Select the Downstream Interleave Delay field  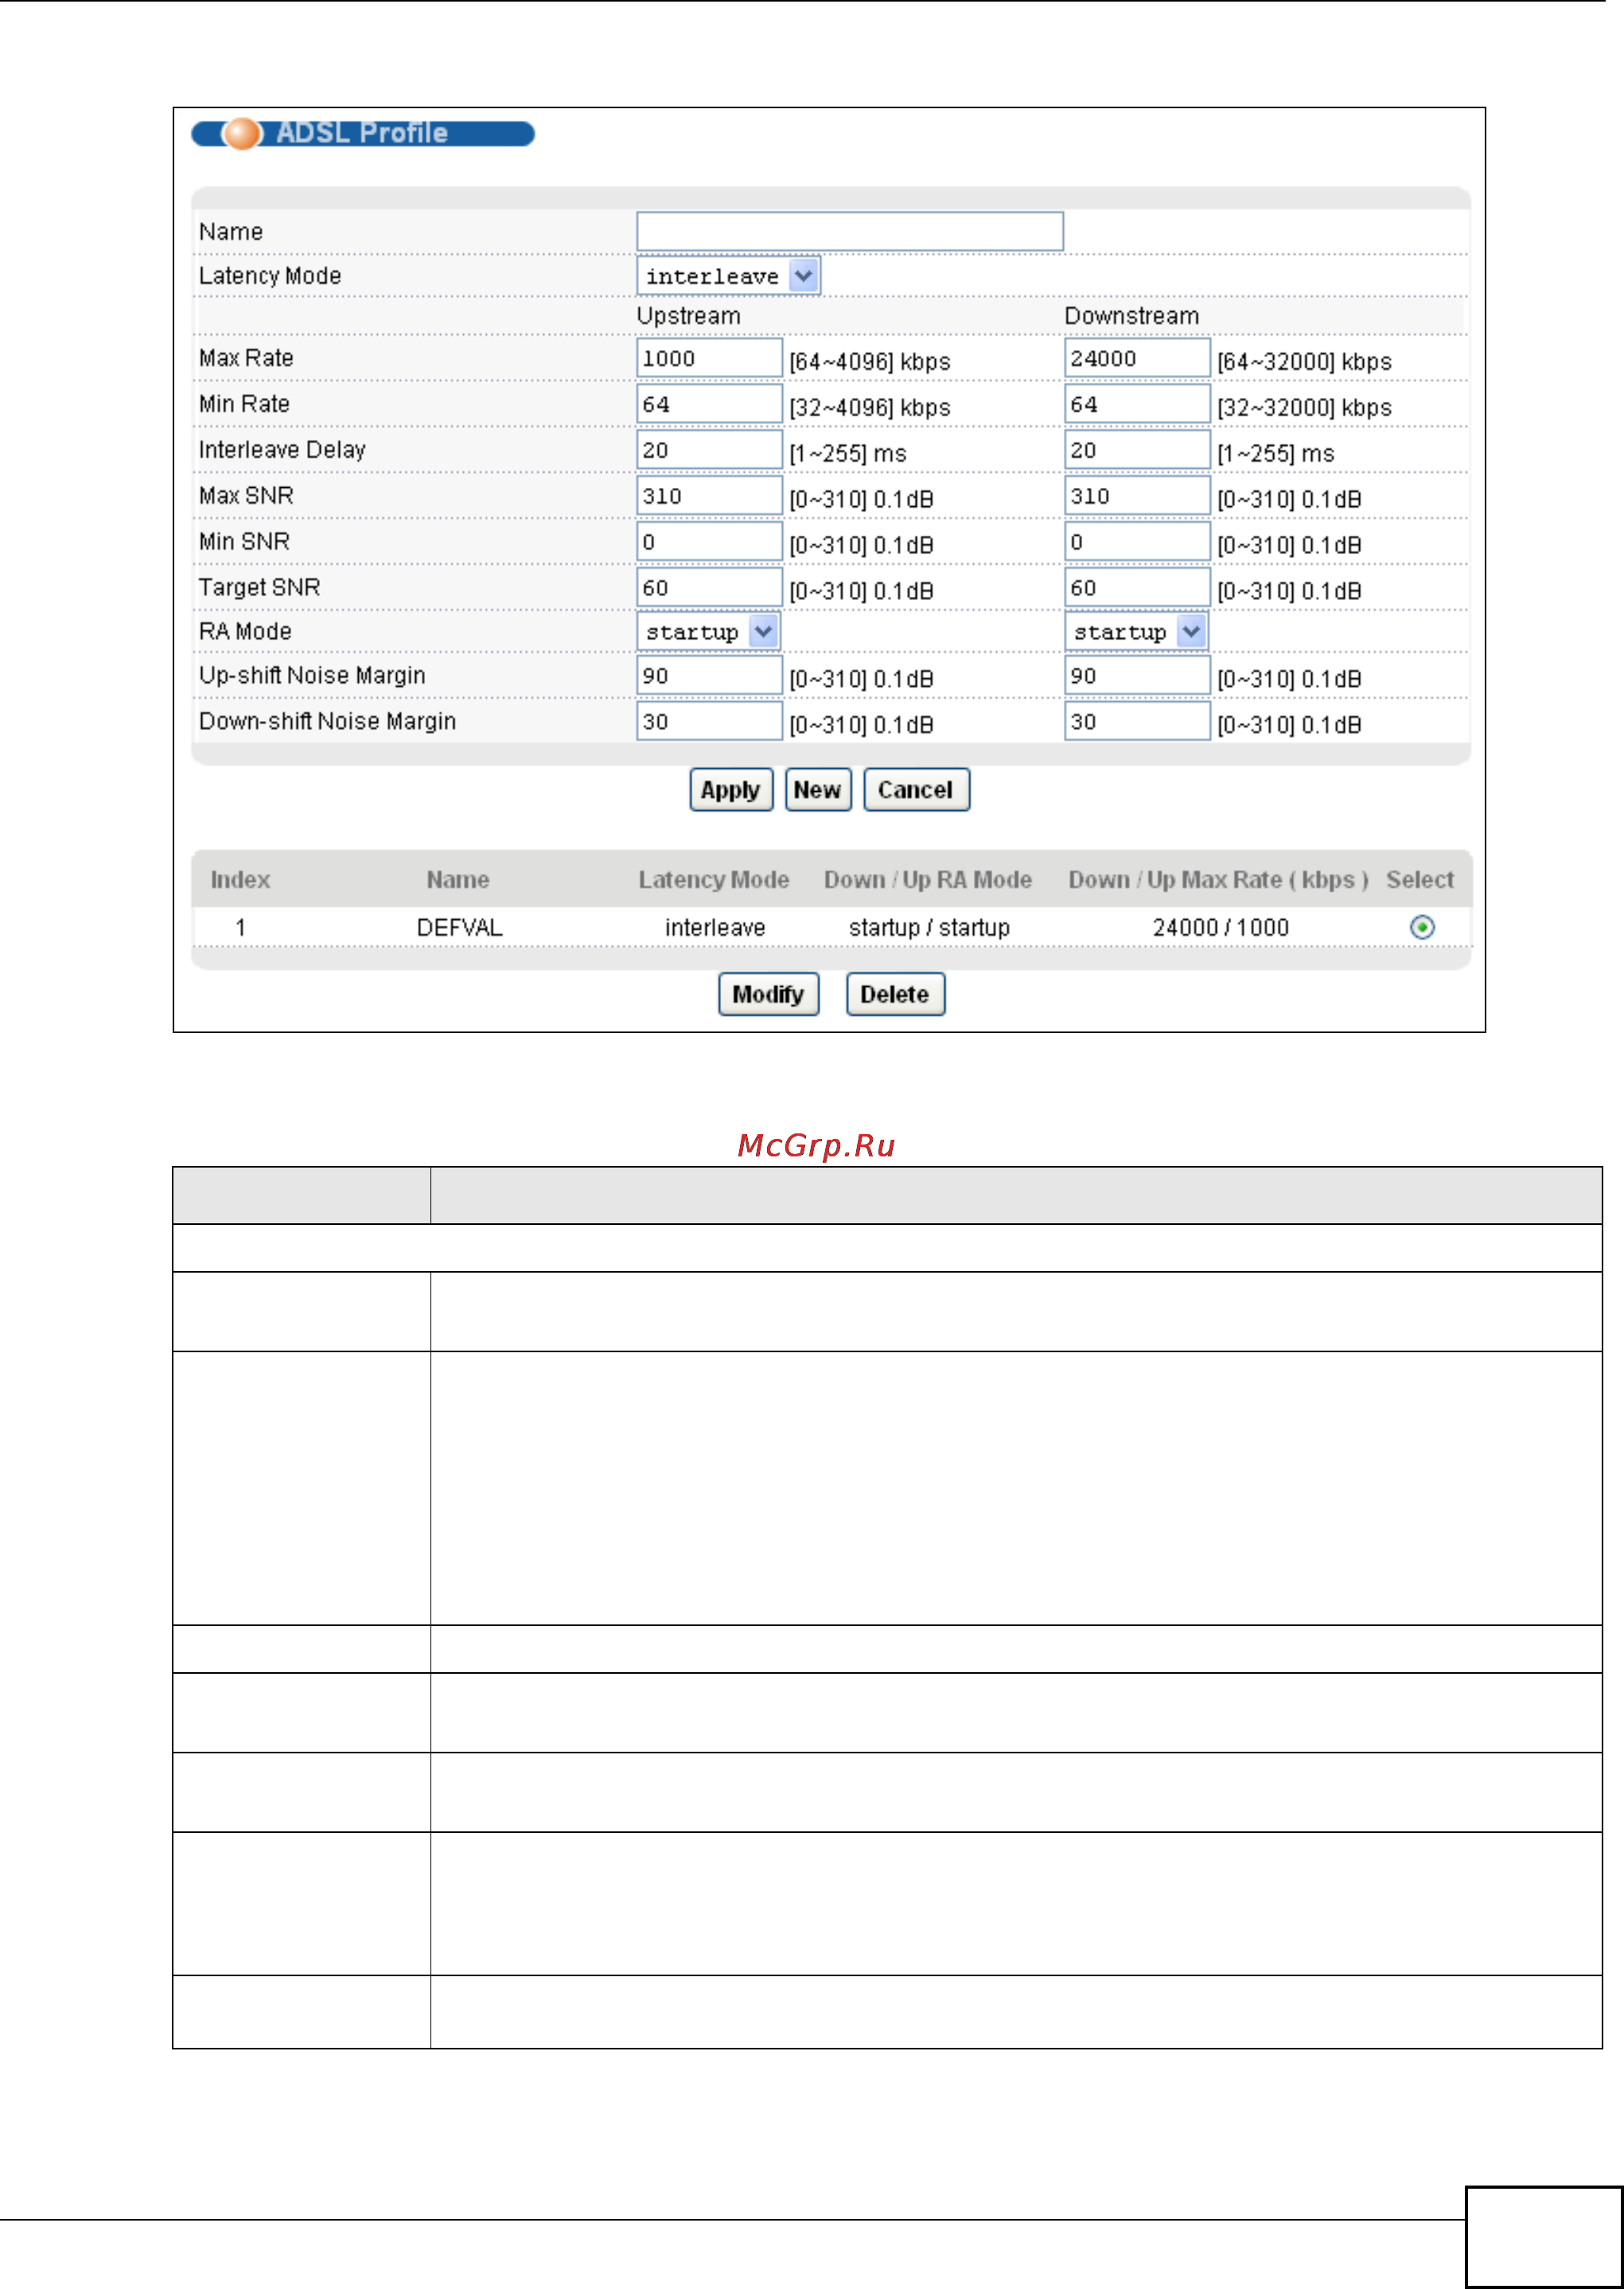[x=1136, y=450]
